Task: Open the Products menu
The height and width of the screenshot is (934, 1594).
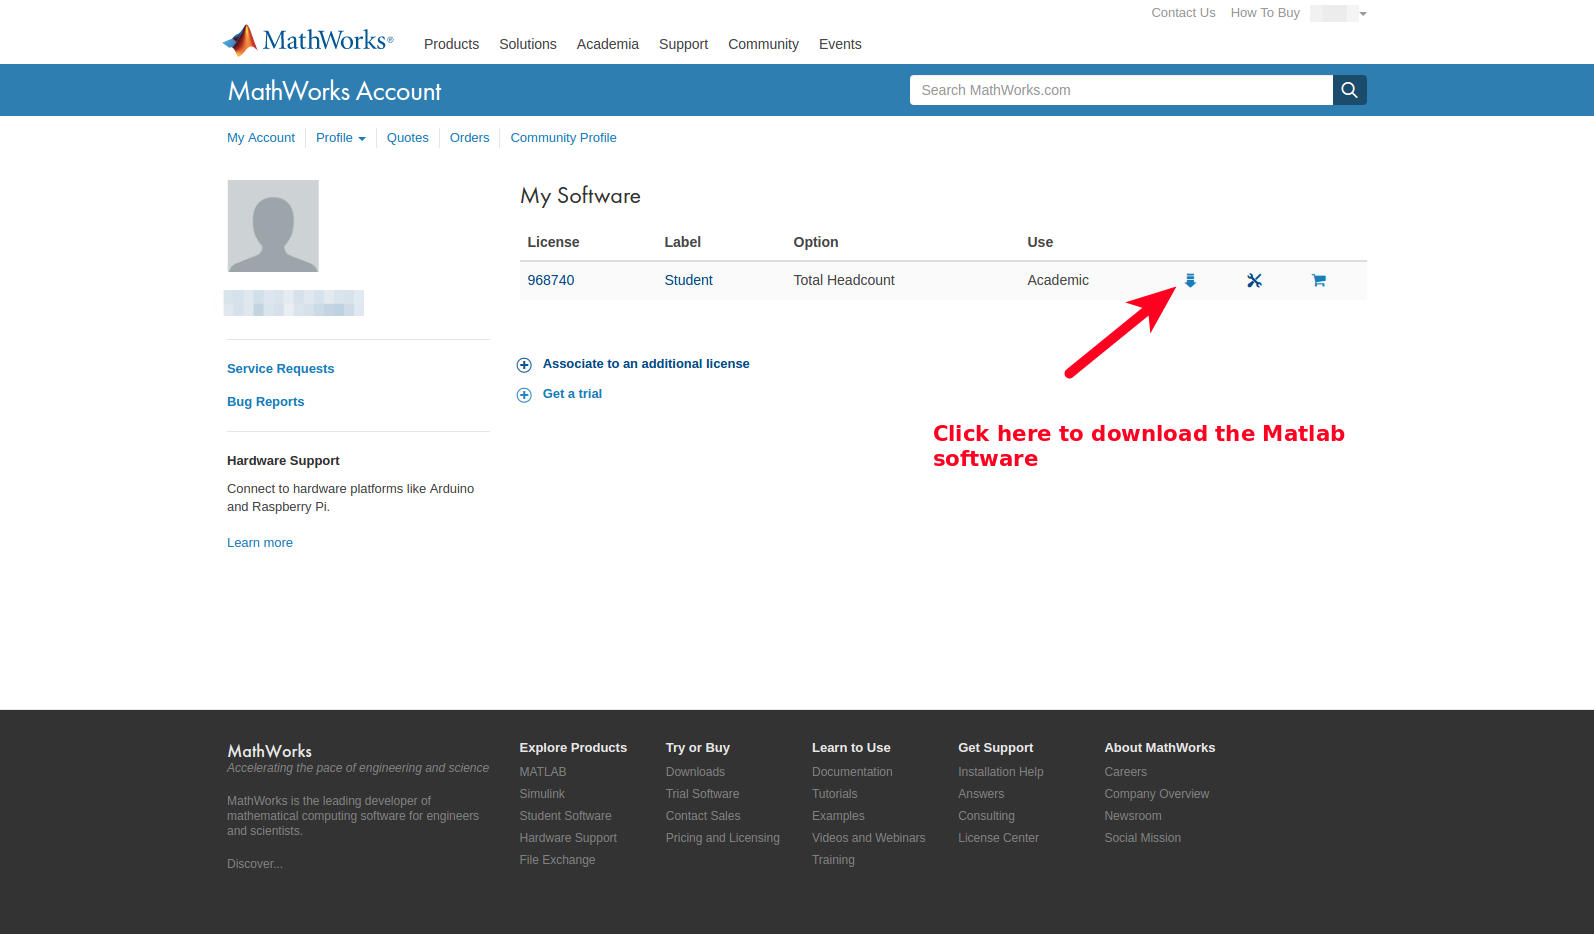Action: [x=451, y=44]
